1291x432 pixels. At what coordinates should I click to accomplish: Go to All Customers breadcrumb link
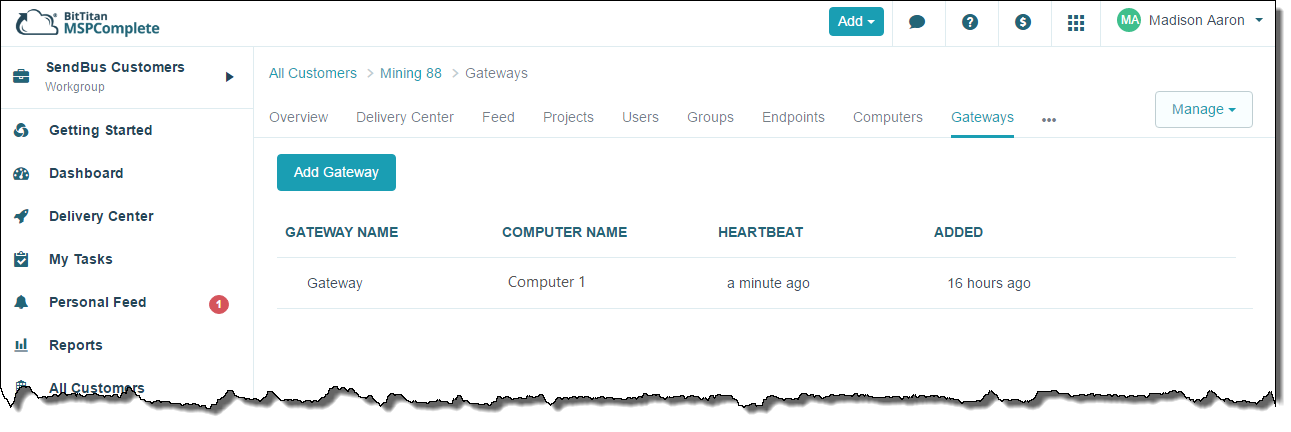coord(313,74)
